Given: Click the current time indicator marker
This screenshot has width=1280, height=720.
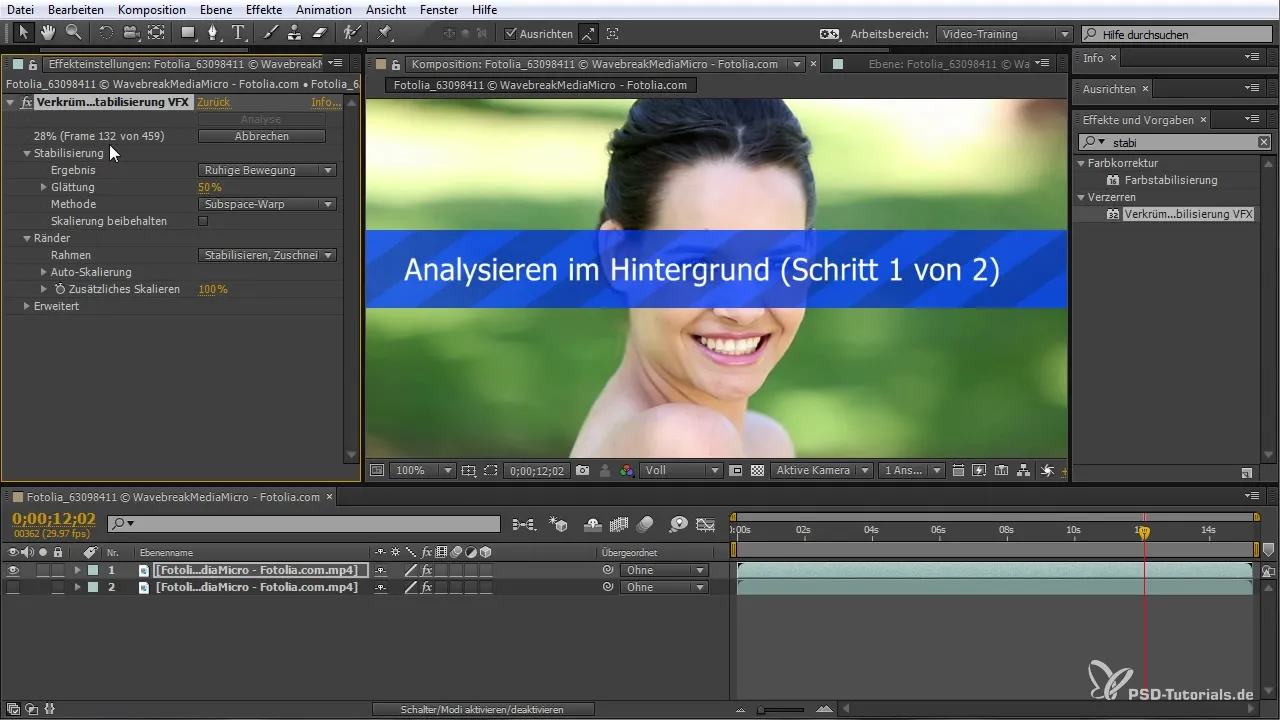Looking at the screenshot, I should [1144, 532].
